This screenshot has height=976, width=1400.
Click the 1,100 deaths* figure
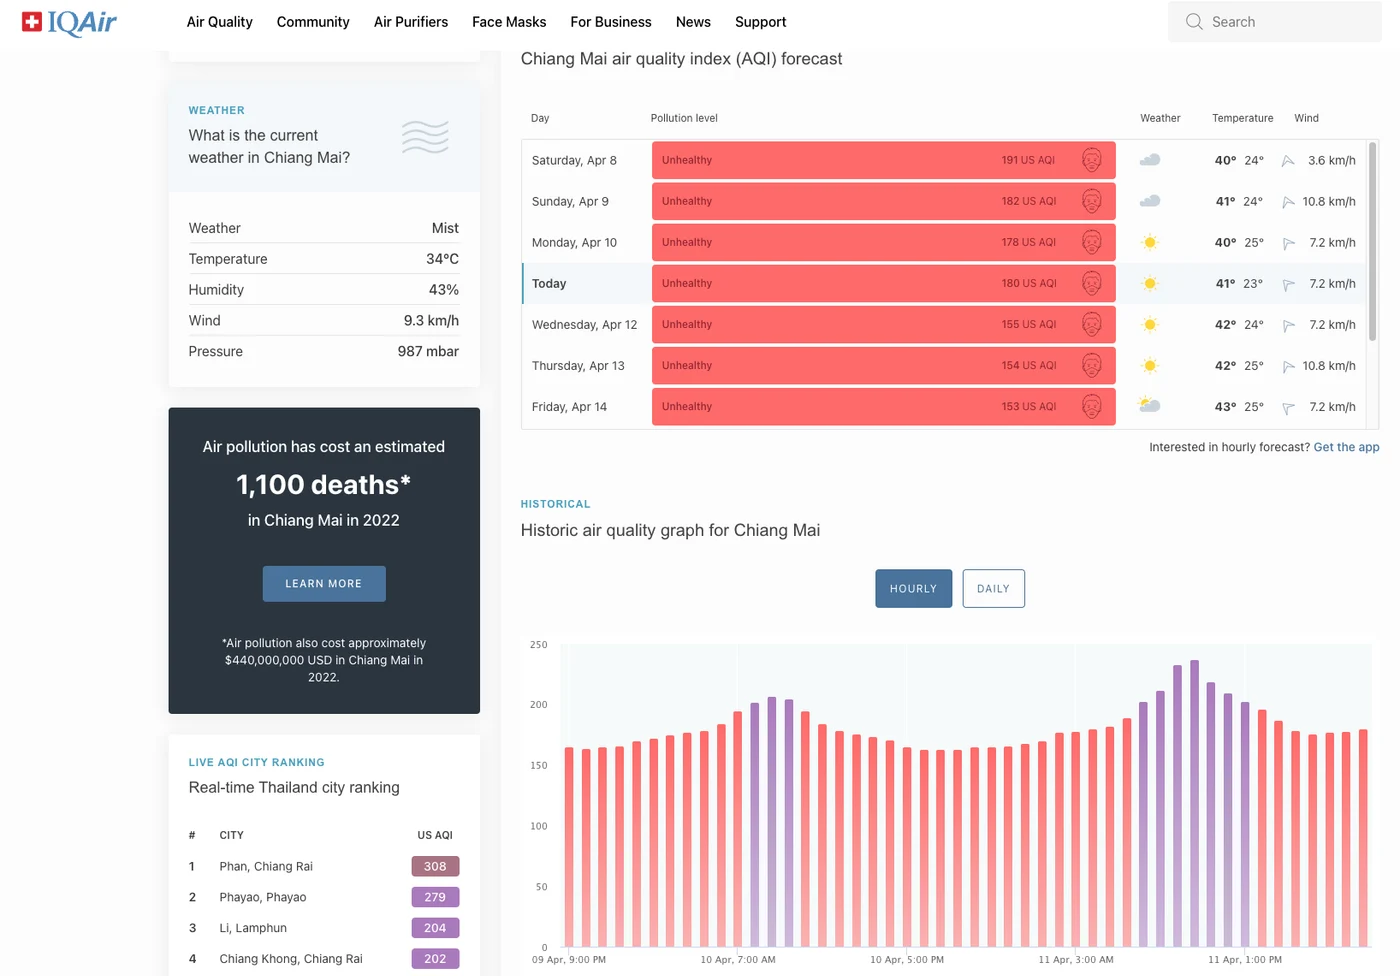pyautogui.click(x=324, y=485)
